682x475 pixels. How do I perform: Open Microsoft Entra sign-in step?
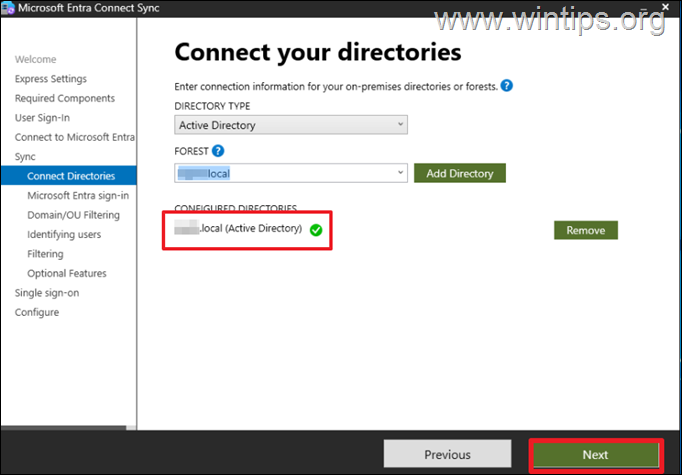click(78, 196)
